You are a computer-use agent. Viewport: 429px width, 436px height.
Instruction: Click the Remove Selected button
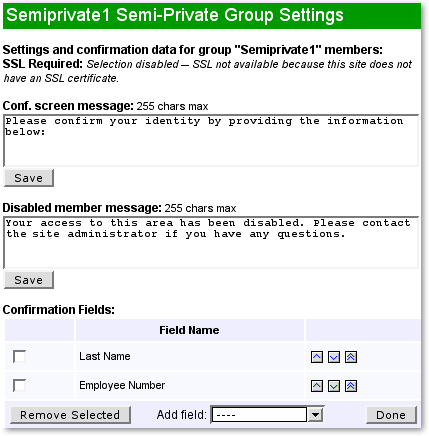(x=70, y=415)
